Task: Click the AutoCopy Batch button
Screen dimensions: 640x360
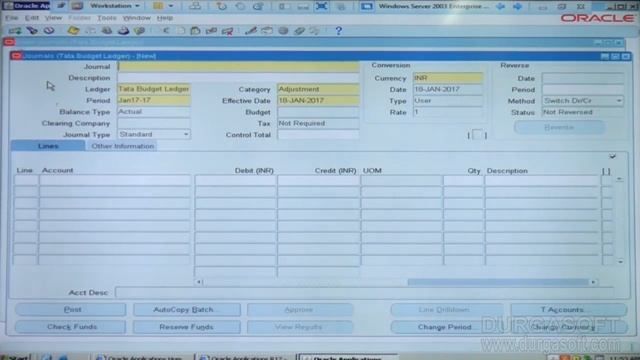Action: coord(187,310)
